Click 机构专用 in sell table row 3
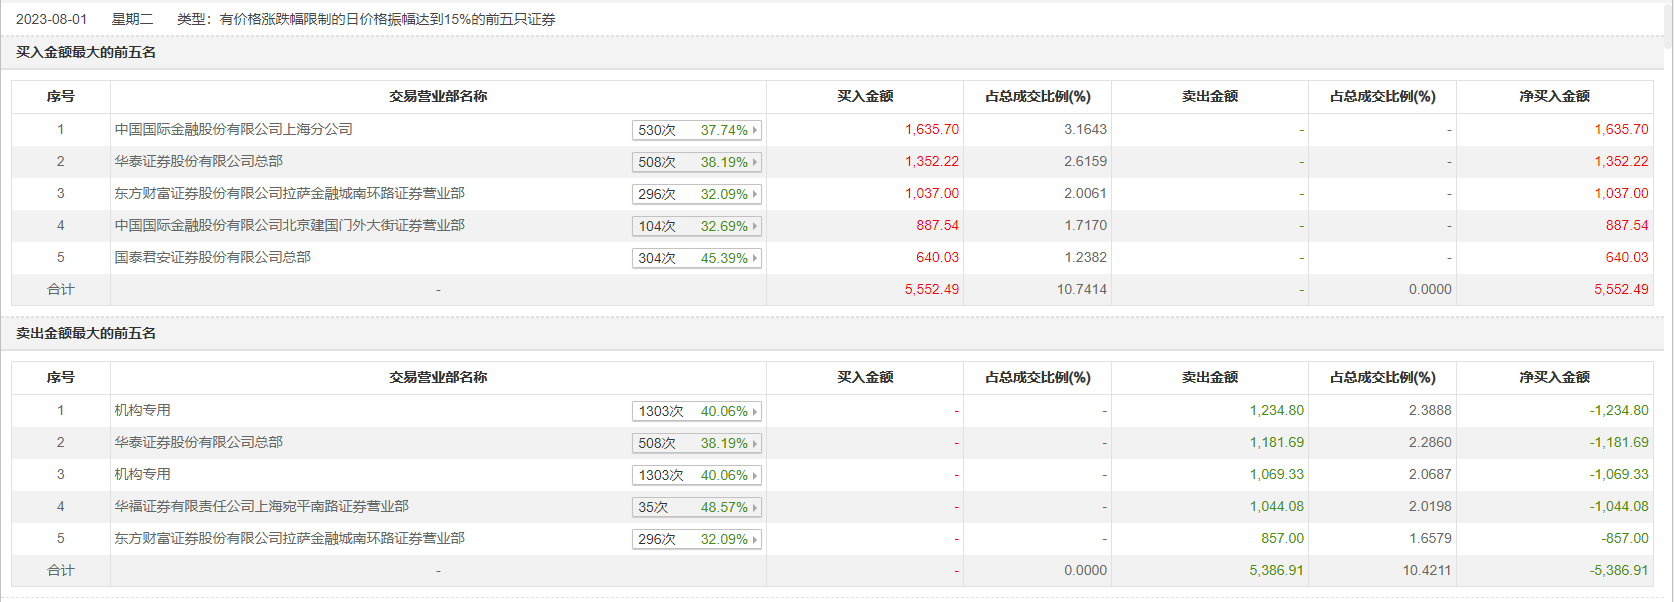The image size is (1674, 602). click(x=142, y=474)
